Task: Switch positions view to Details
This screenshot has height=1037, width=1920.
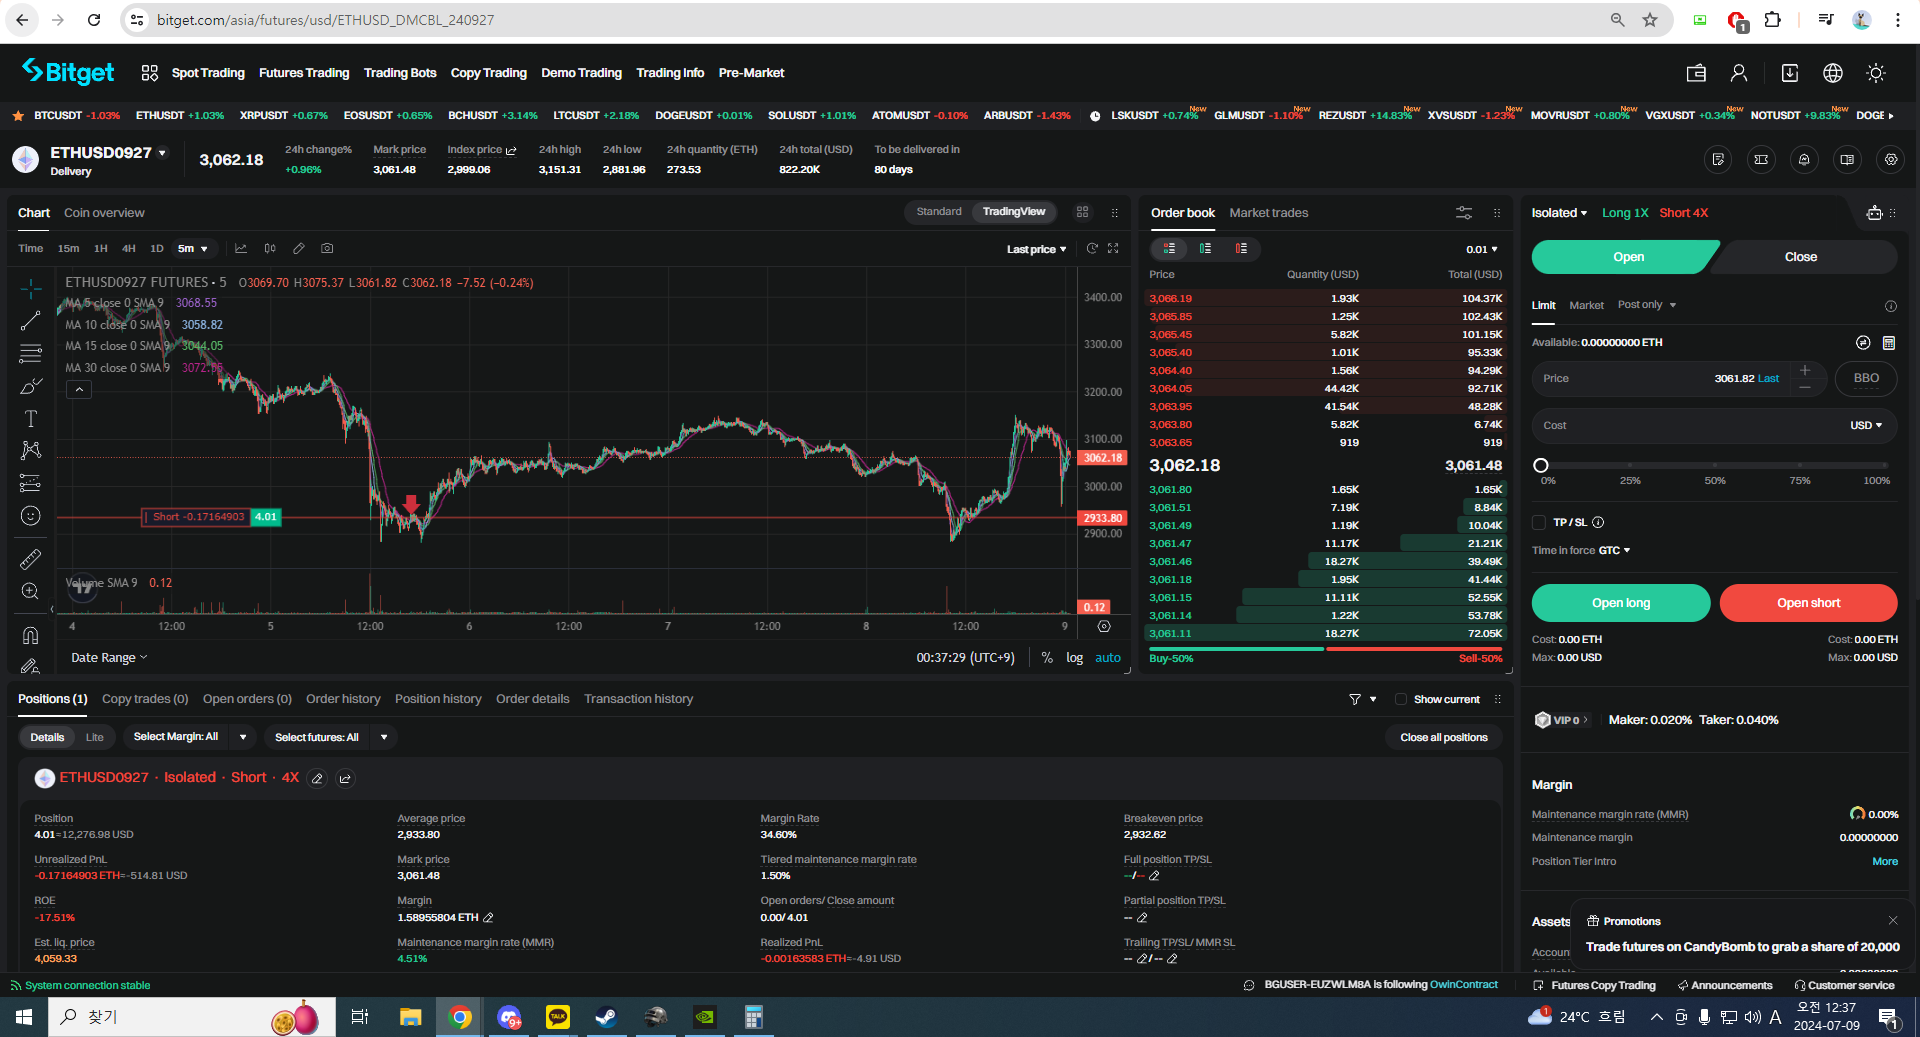Action: click(47, 737)
